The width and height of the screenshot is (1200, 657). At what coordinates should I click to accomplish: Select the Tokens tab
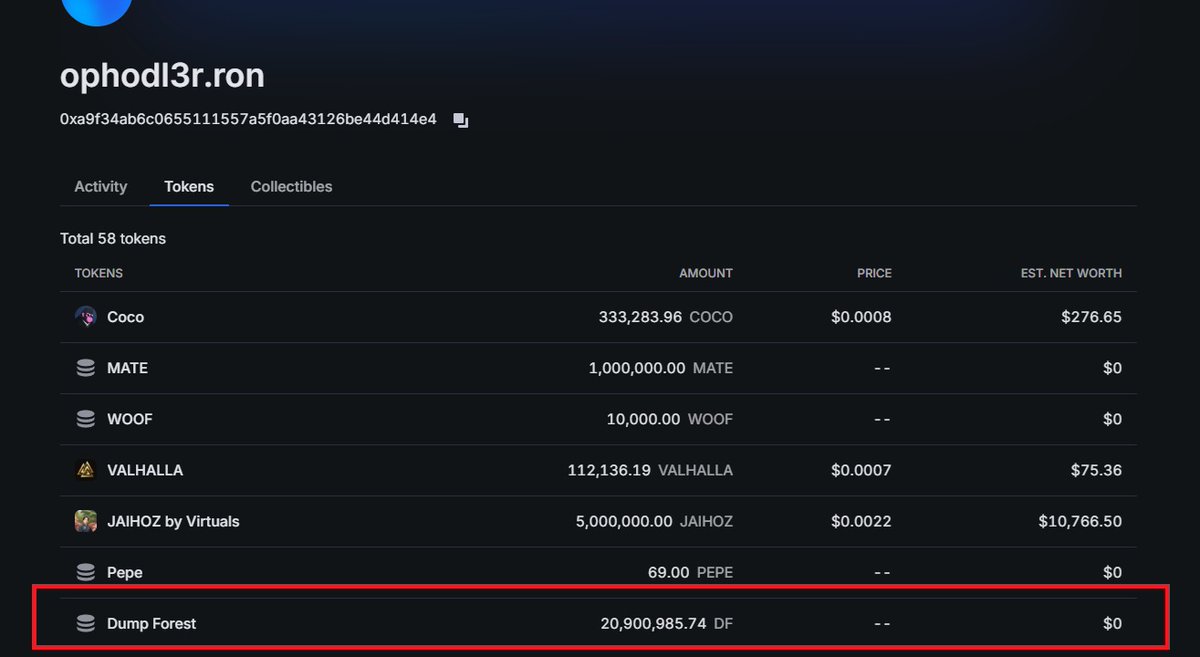tap(189, 186)
